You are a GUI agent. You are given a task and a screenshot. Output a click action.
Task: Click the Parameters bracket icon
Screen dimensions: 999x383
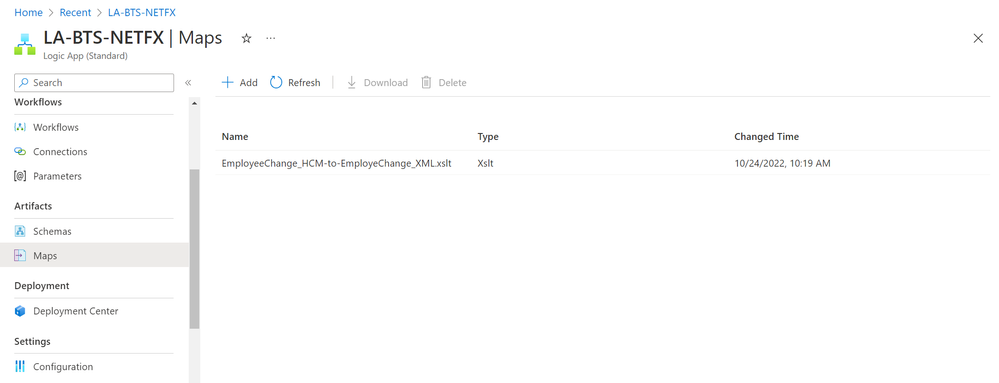(x=20, y=176)
